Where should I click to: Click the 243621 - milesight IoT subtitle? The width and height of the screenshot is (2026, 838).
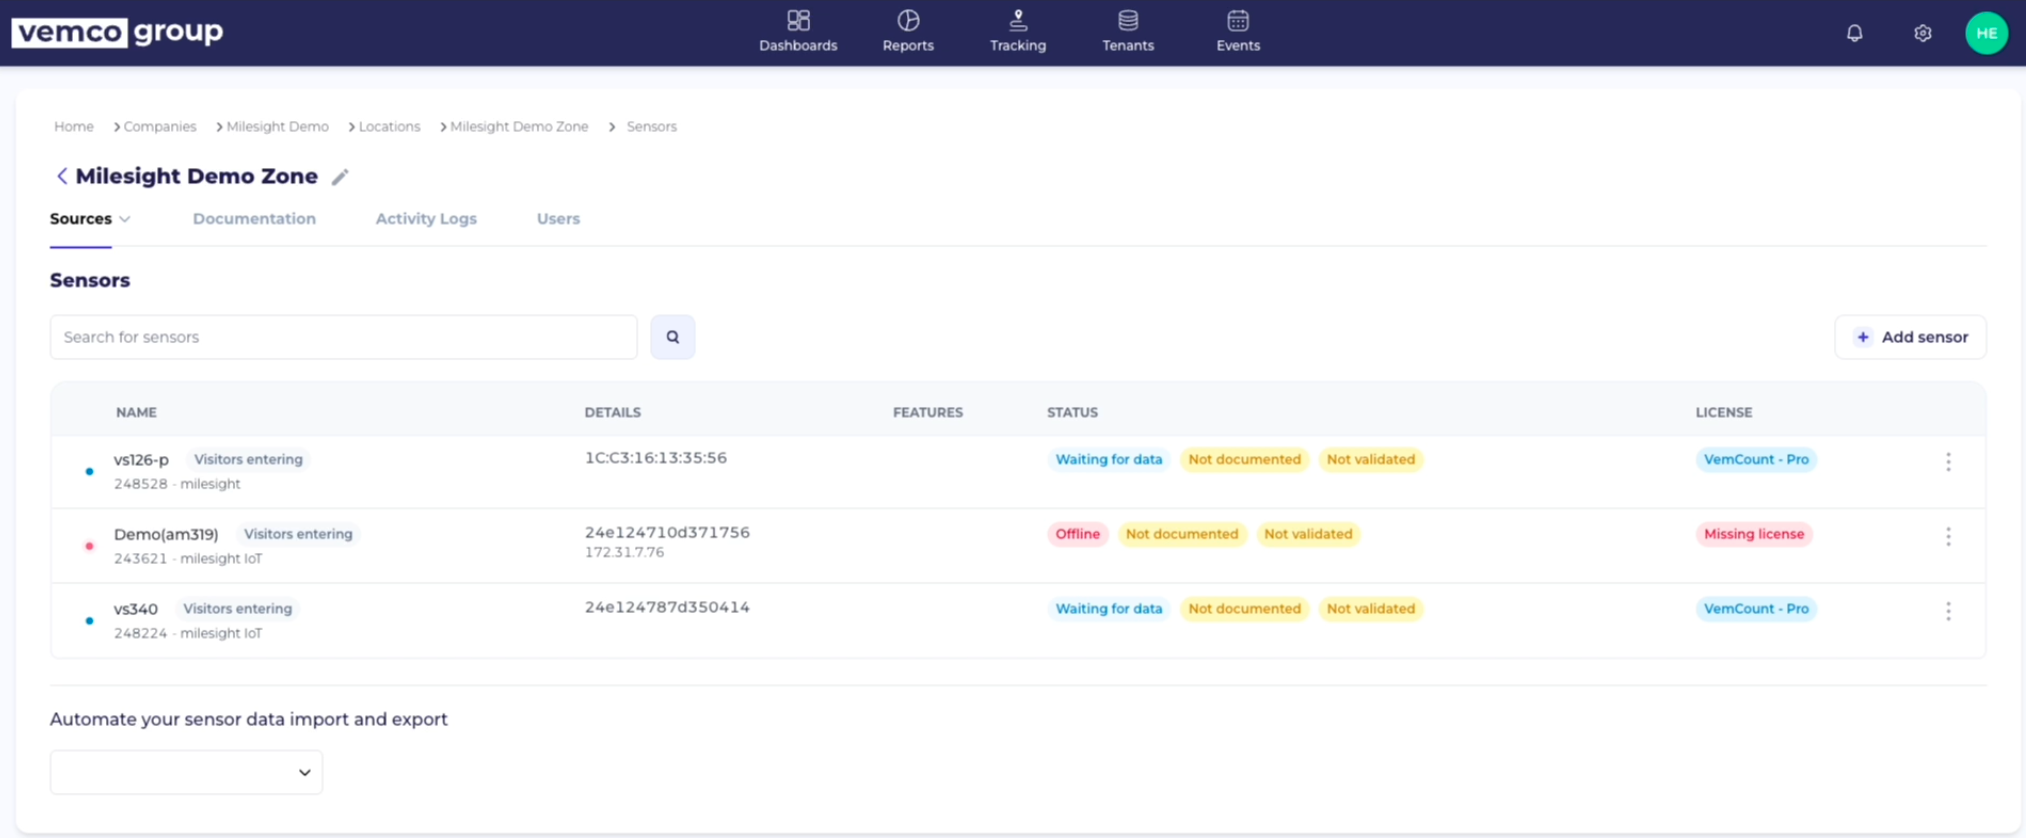(x=188, y=559)
